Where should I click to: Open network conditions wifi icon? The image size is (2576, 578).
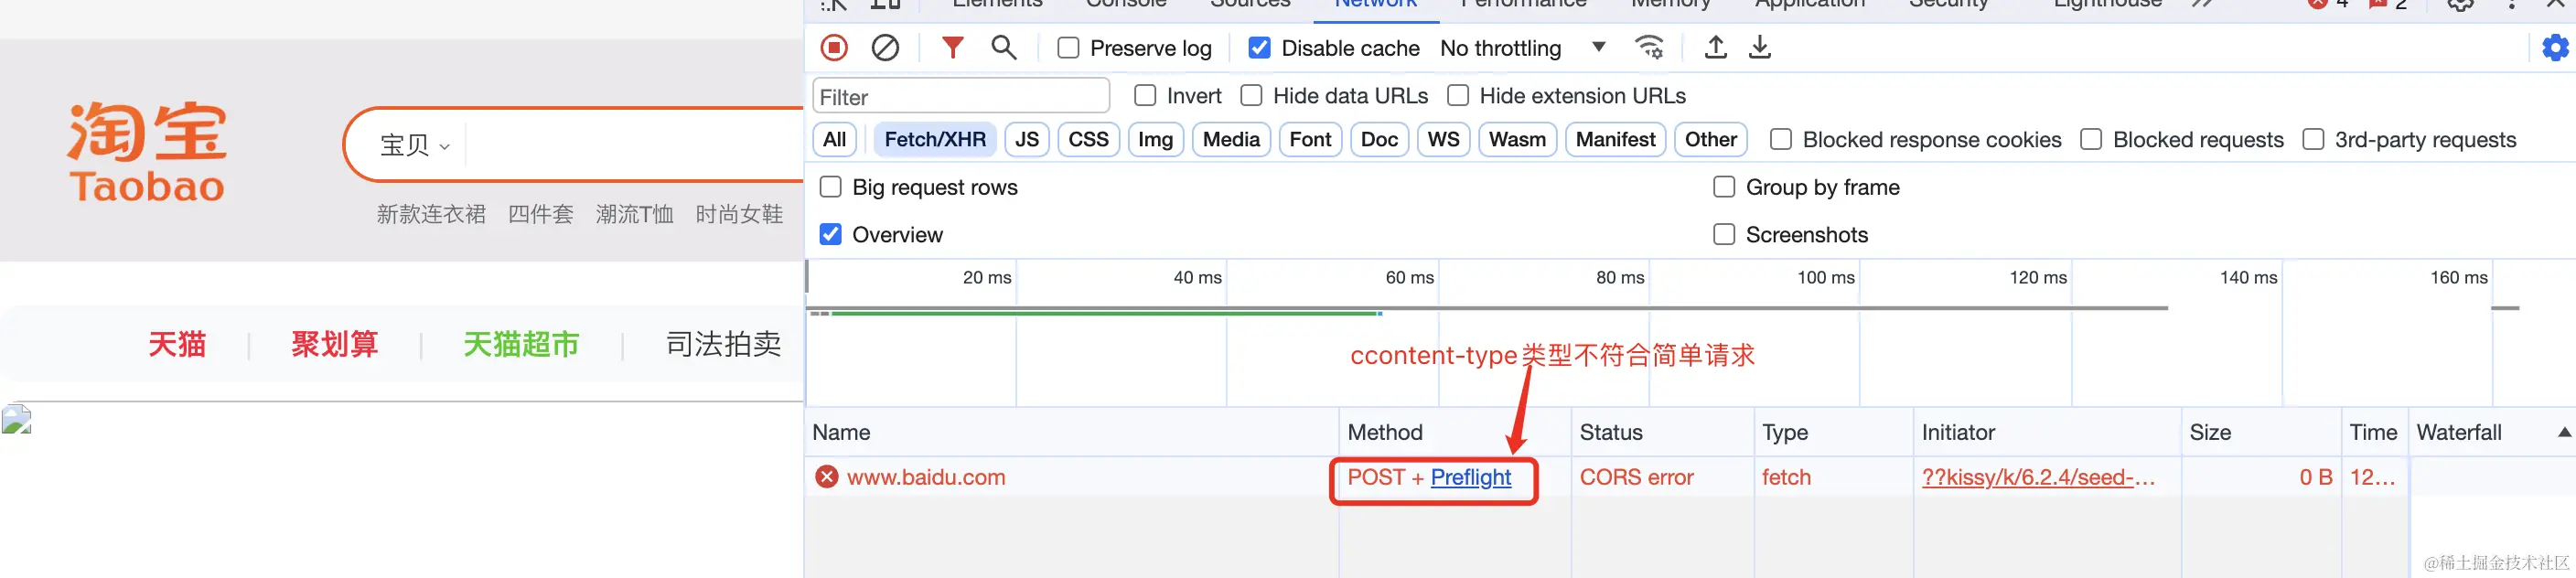tap(1648, 48)
